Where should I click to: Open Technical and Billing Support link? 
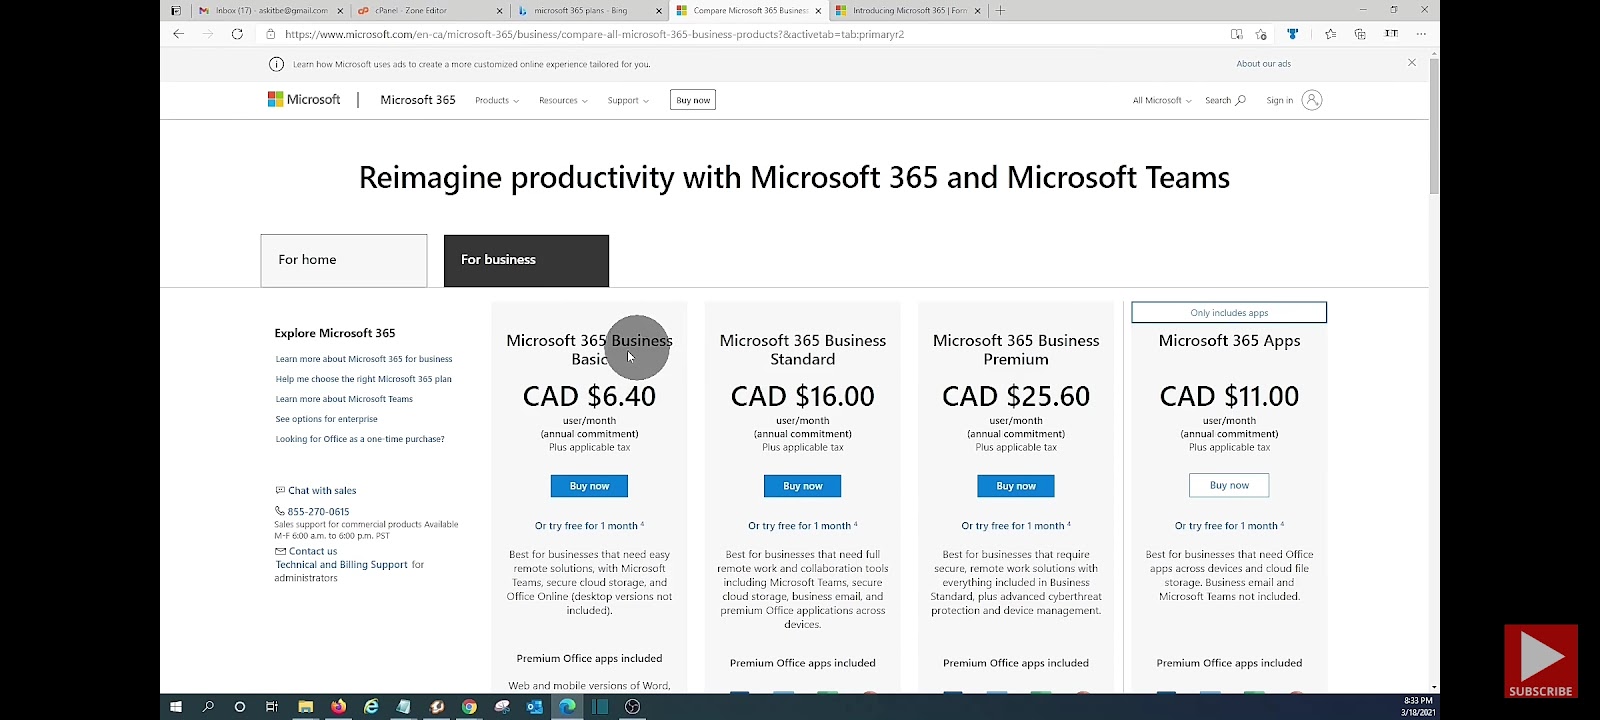(x=342, y=565)
